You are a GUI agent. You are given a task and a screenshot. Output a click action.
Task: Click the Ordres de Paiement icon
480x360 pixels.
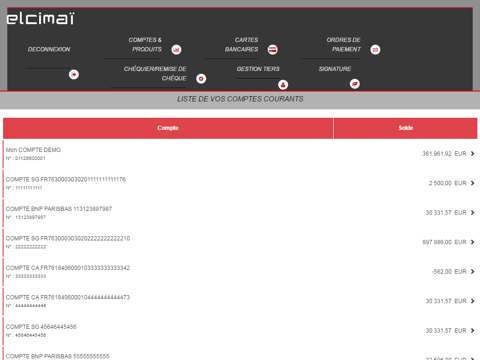[375, 50]
